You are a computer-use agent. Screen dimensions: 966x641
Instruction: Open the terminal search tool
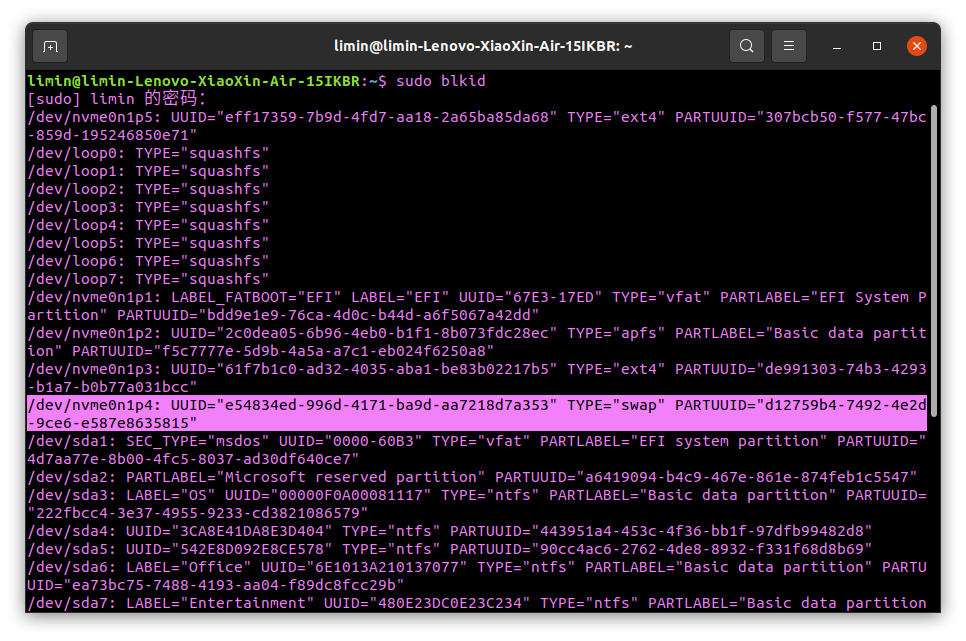[747, 46]
